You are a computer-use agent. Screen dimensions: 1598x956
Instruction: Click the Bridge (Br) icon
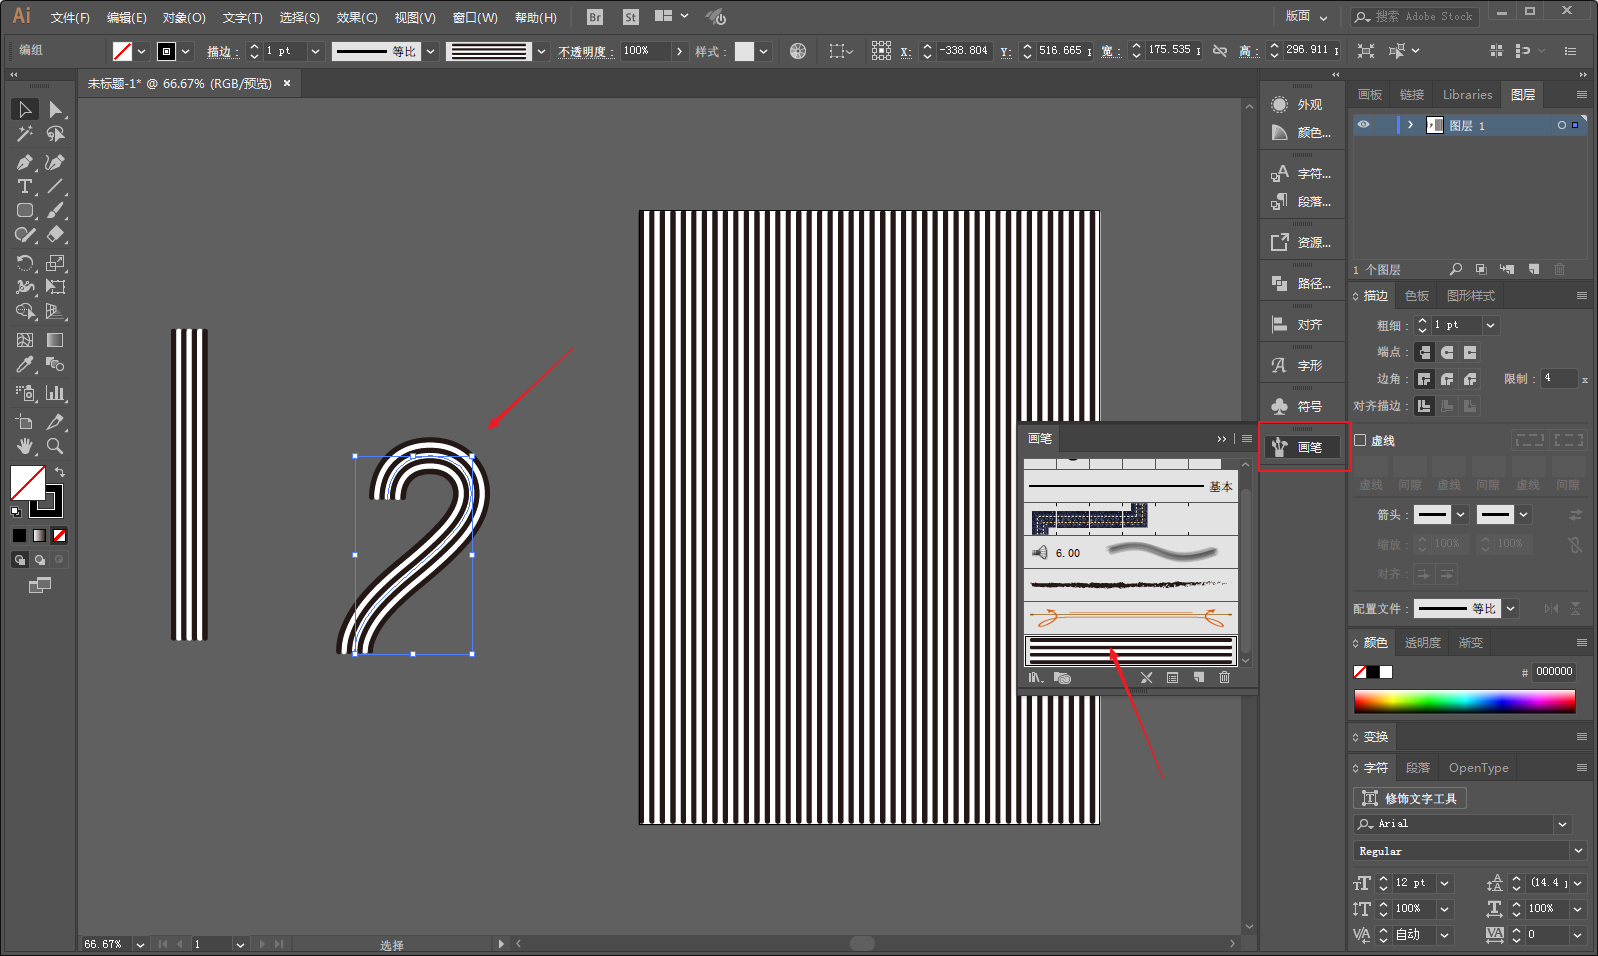pos(595,17)
